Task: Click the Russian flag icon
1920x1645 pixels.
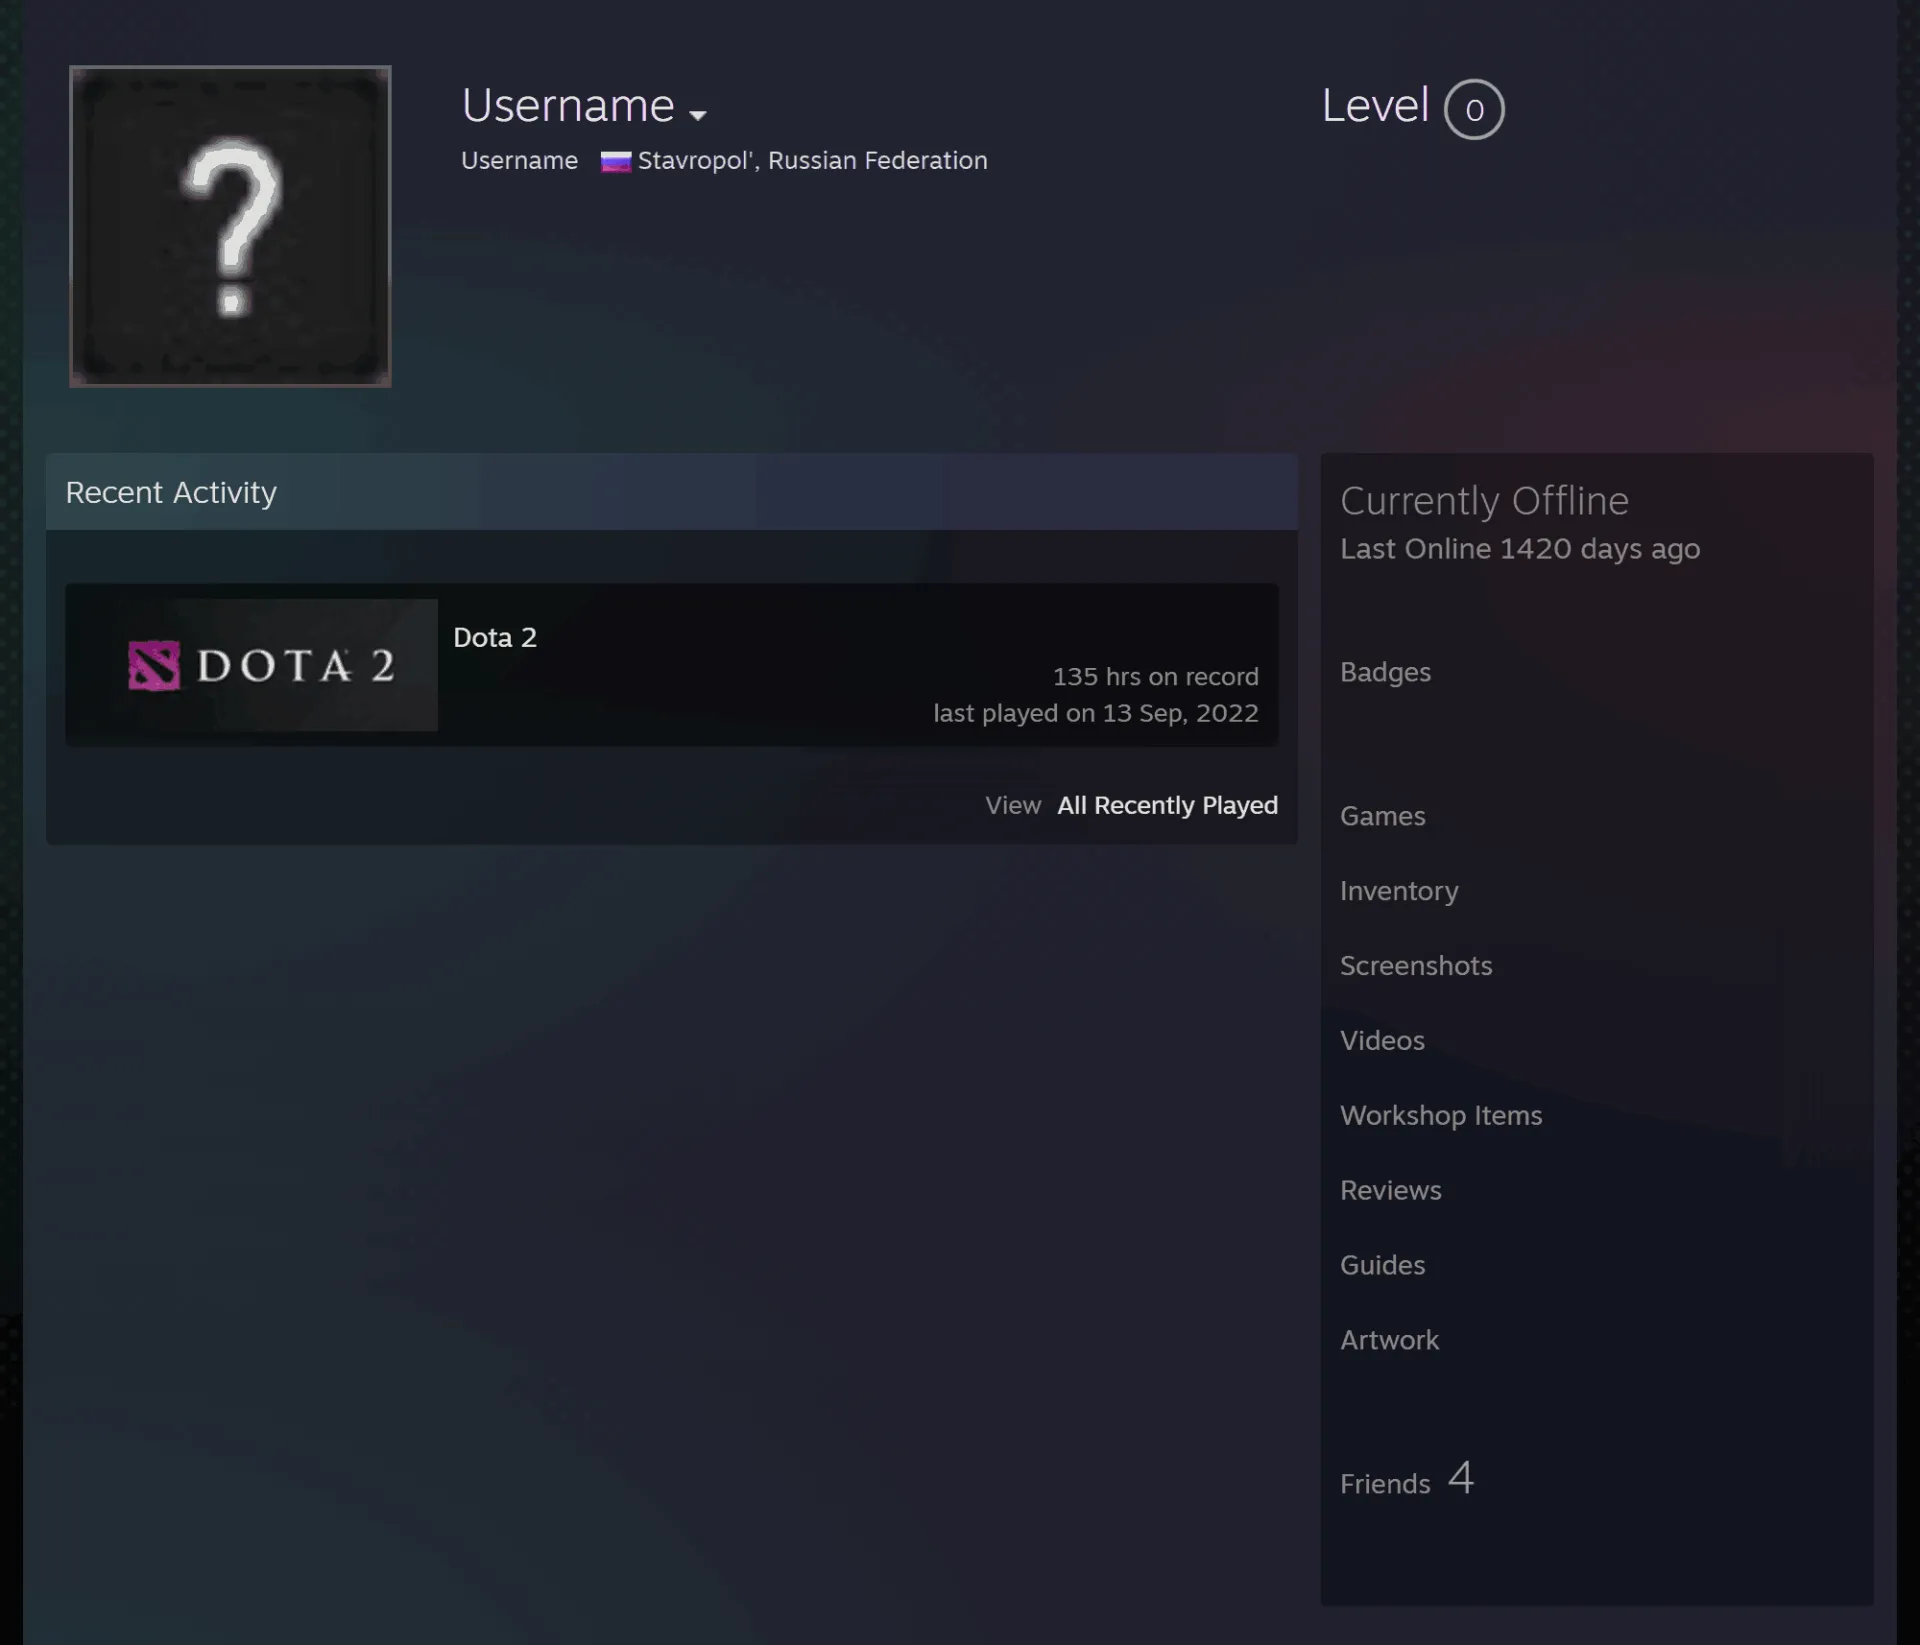Action: [615, 161]
